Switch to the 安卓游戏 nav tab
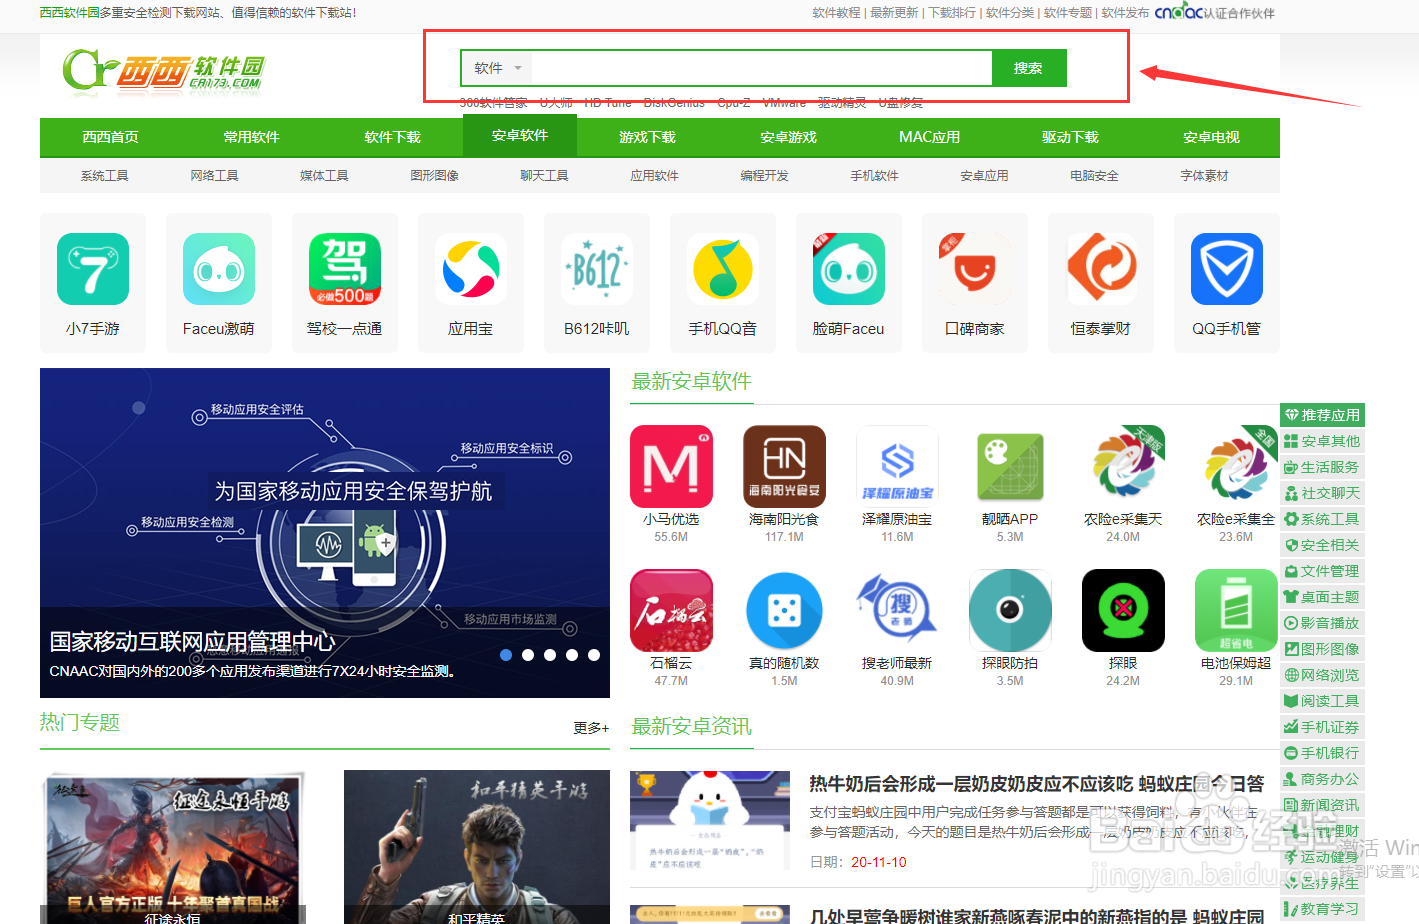The width and height of the screenshot is (1419, 924). [x=788, y=137]
